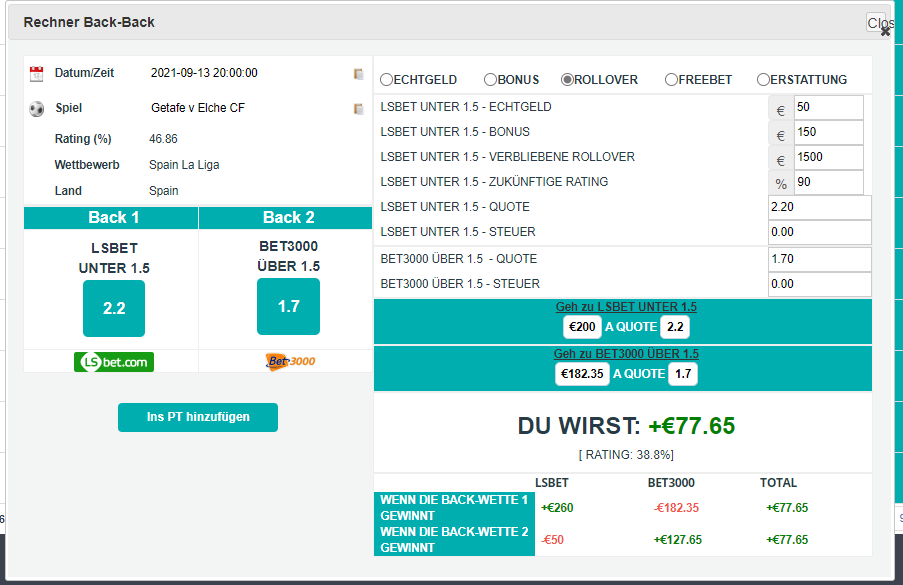
Task: Click the match name Getafe v Elche CF
Action: click(198, 108)
